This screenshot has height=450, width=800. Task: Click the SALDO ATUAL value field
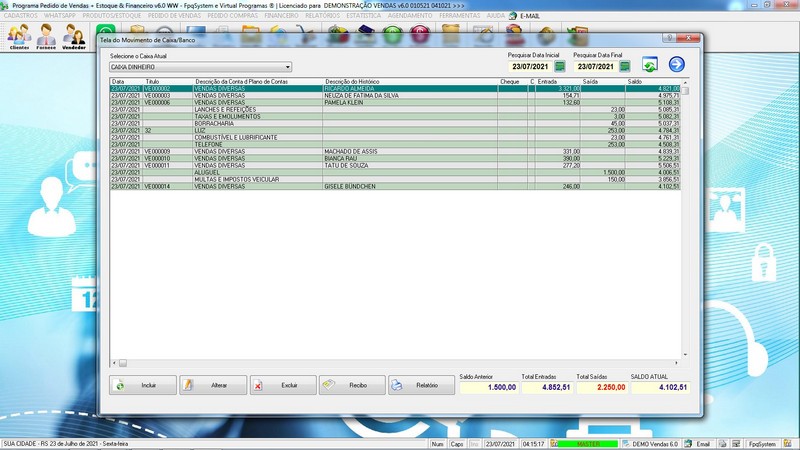click(x=660, y=387)
